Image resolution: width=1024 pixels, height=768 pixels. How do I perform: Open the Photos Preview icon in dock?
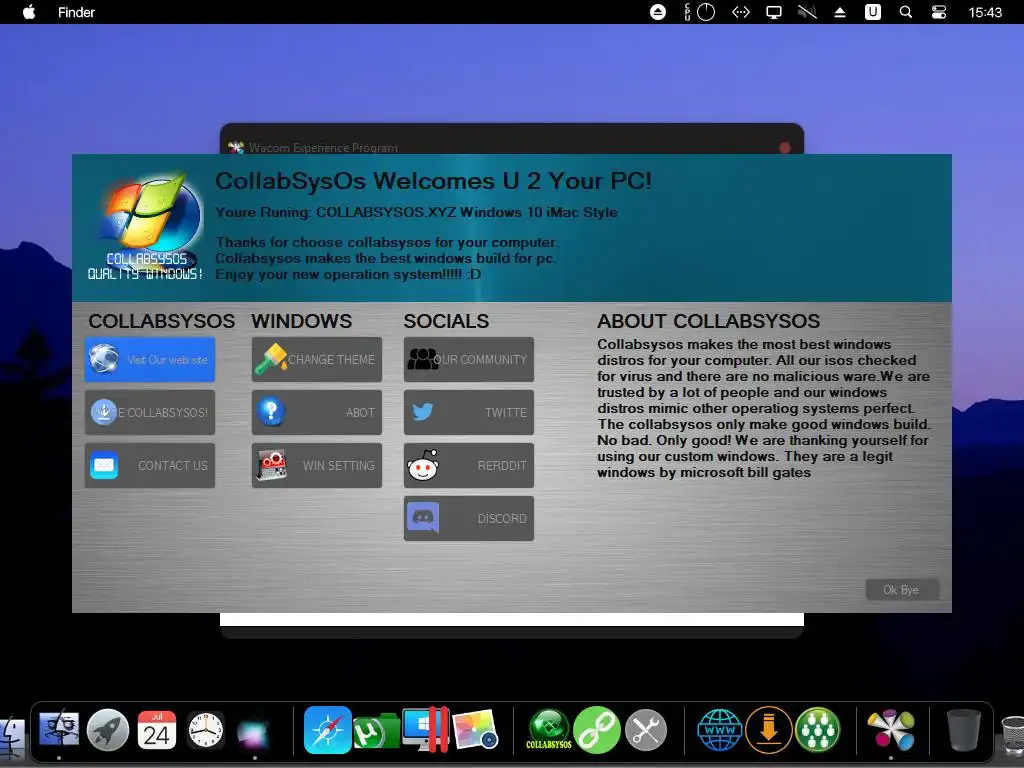[475, 730]
